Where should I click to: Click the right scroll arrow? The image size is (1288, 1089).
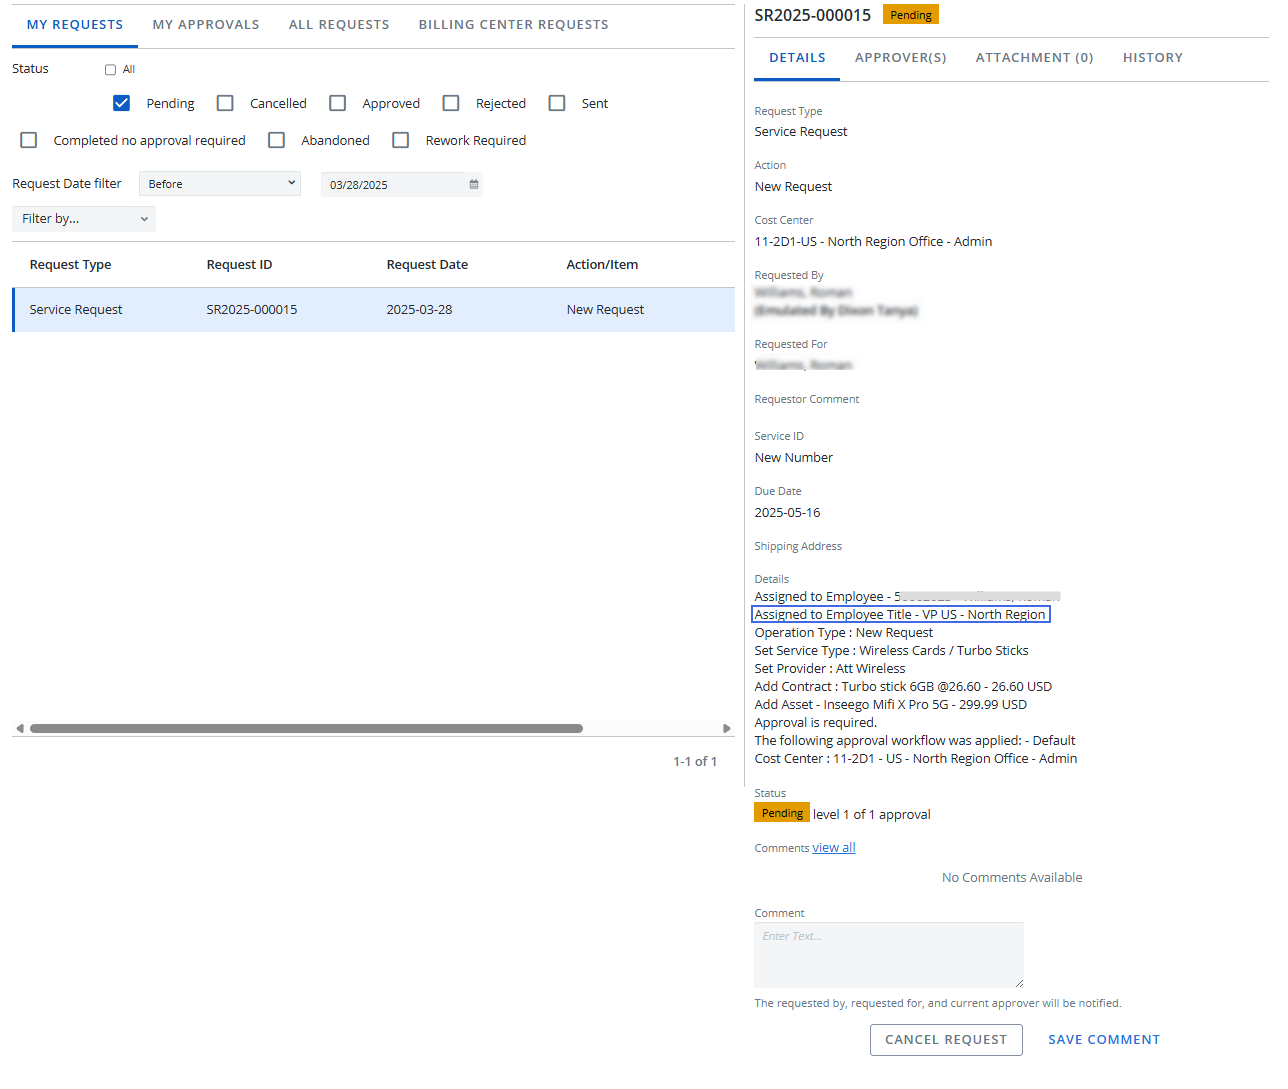coord(726,729)
